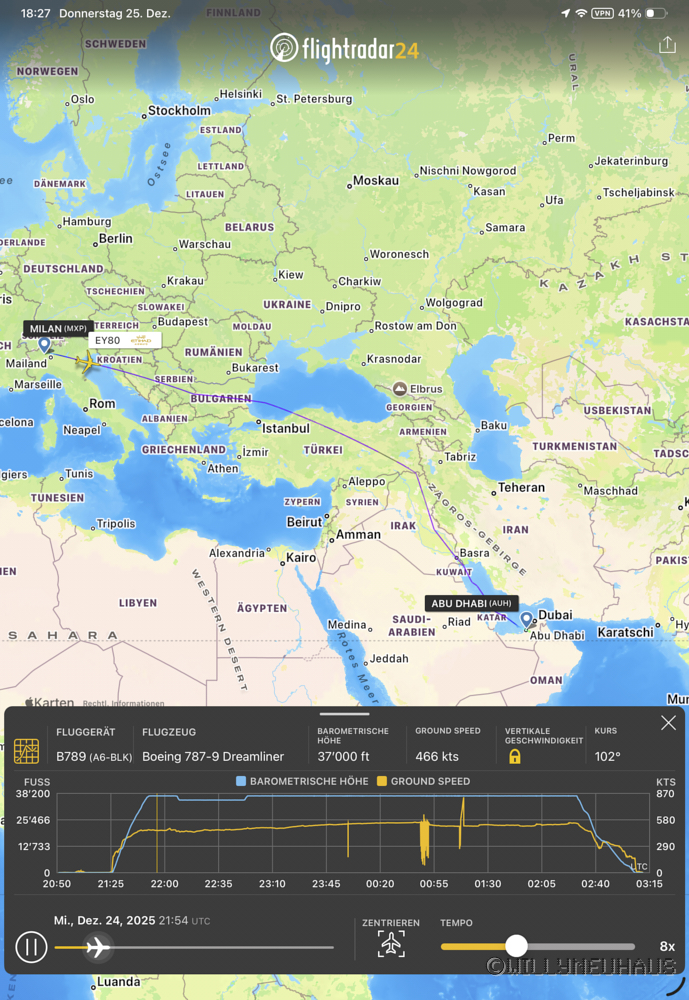The image size is (689, 1000).
Task: Tap the orange radar grid icon
Action: click(x=27, y=750)
